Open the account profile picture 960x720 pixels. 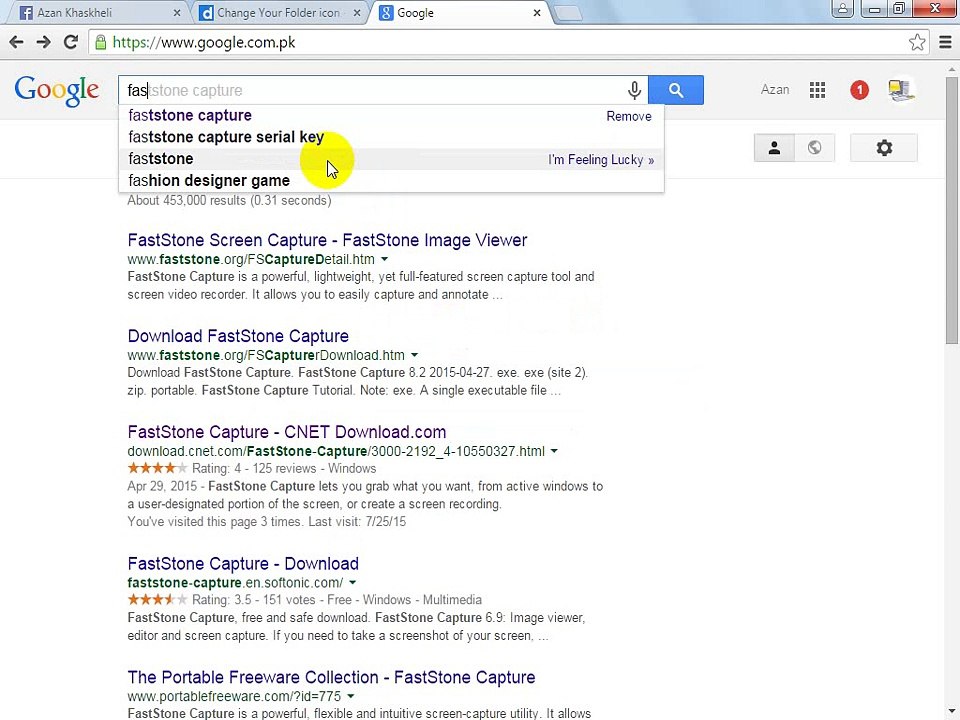pos(901,90)
